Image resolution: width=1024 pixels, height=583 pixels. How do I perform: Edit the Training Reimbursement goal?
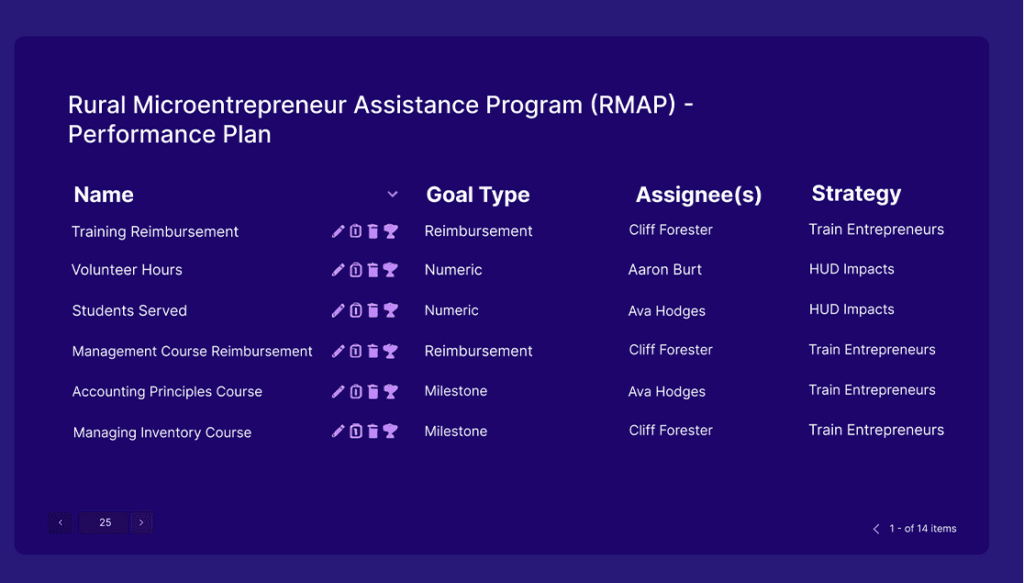pyautogui.click(x=338, y=230)
